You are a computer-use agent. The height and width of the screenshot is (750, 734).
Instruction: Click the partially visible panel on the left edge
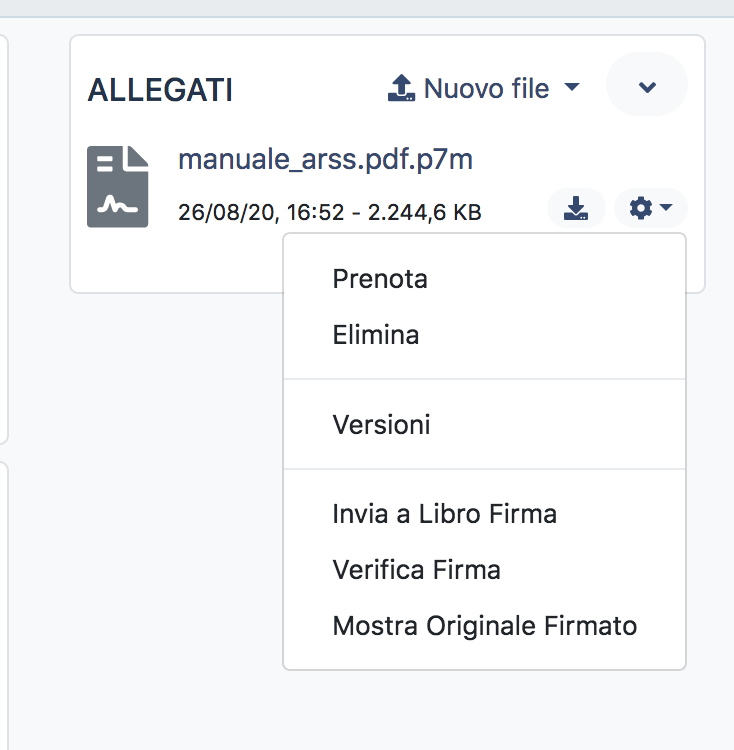coord(4,240)
